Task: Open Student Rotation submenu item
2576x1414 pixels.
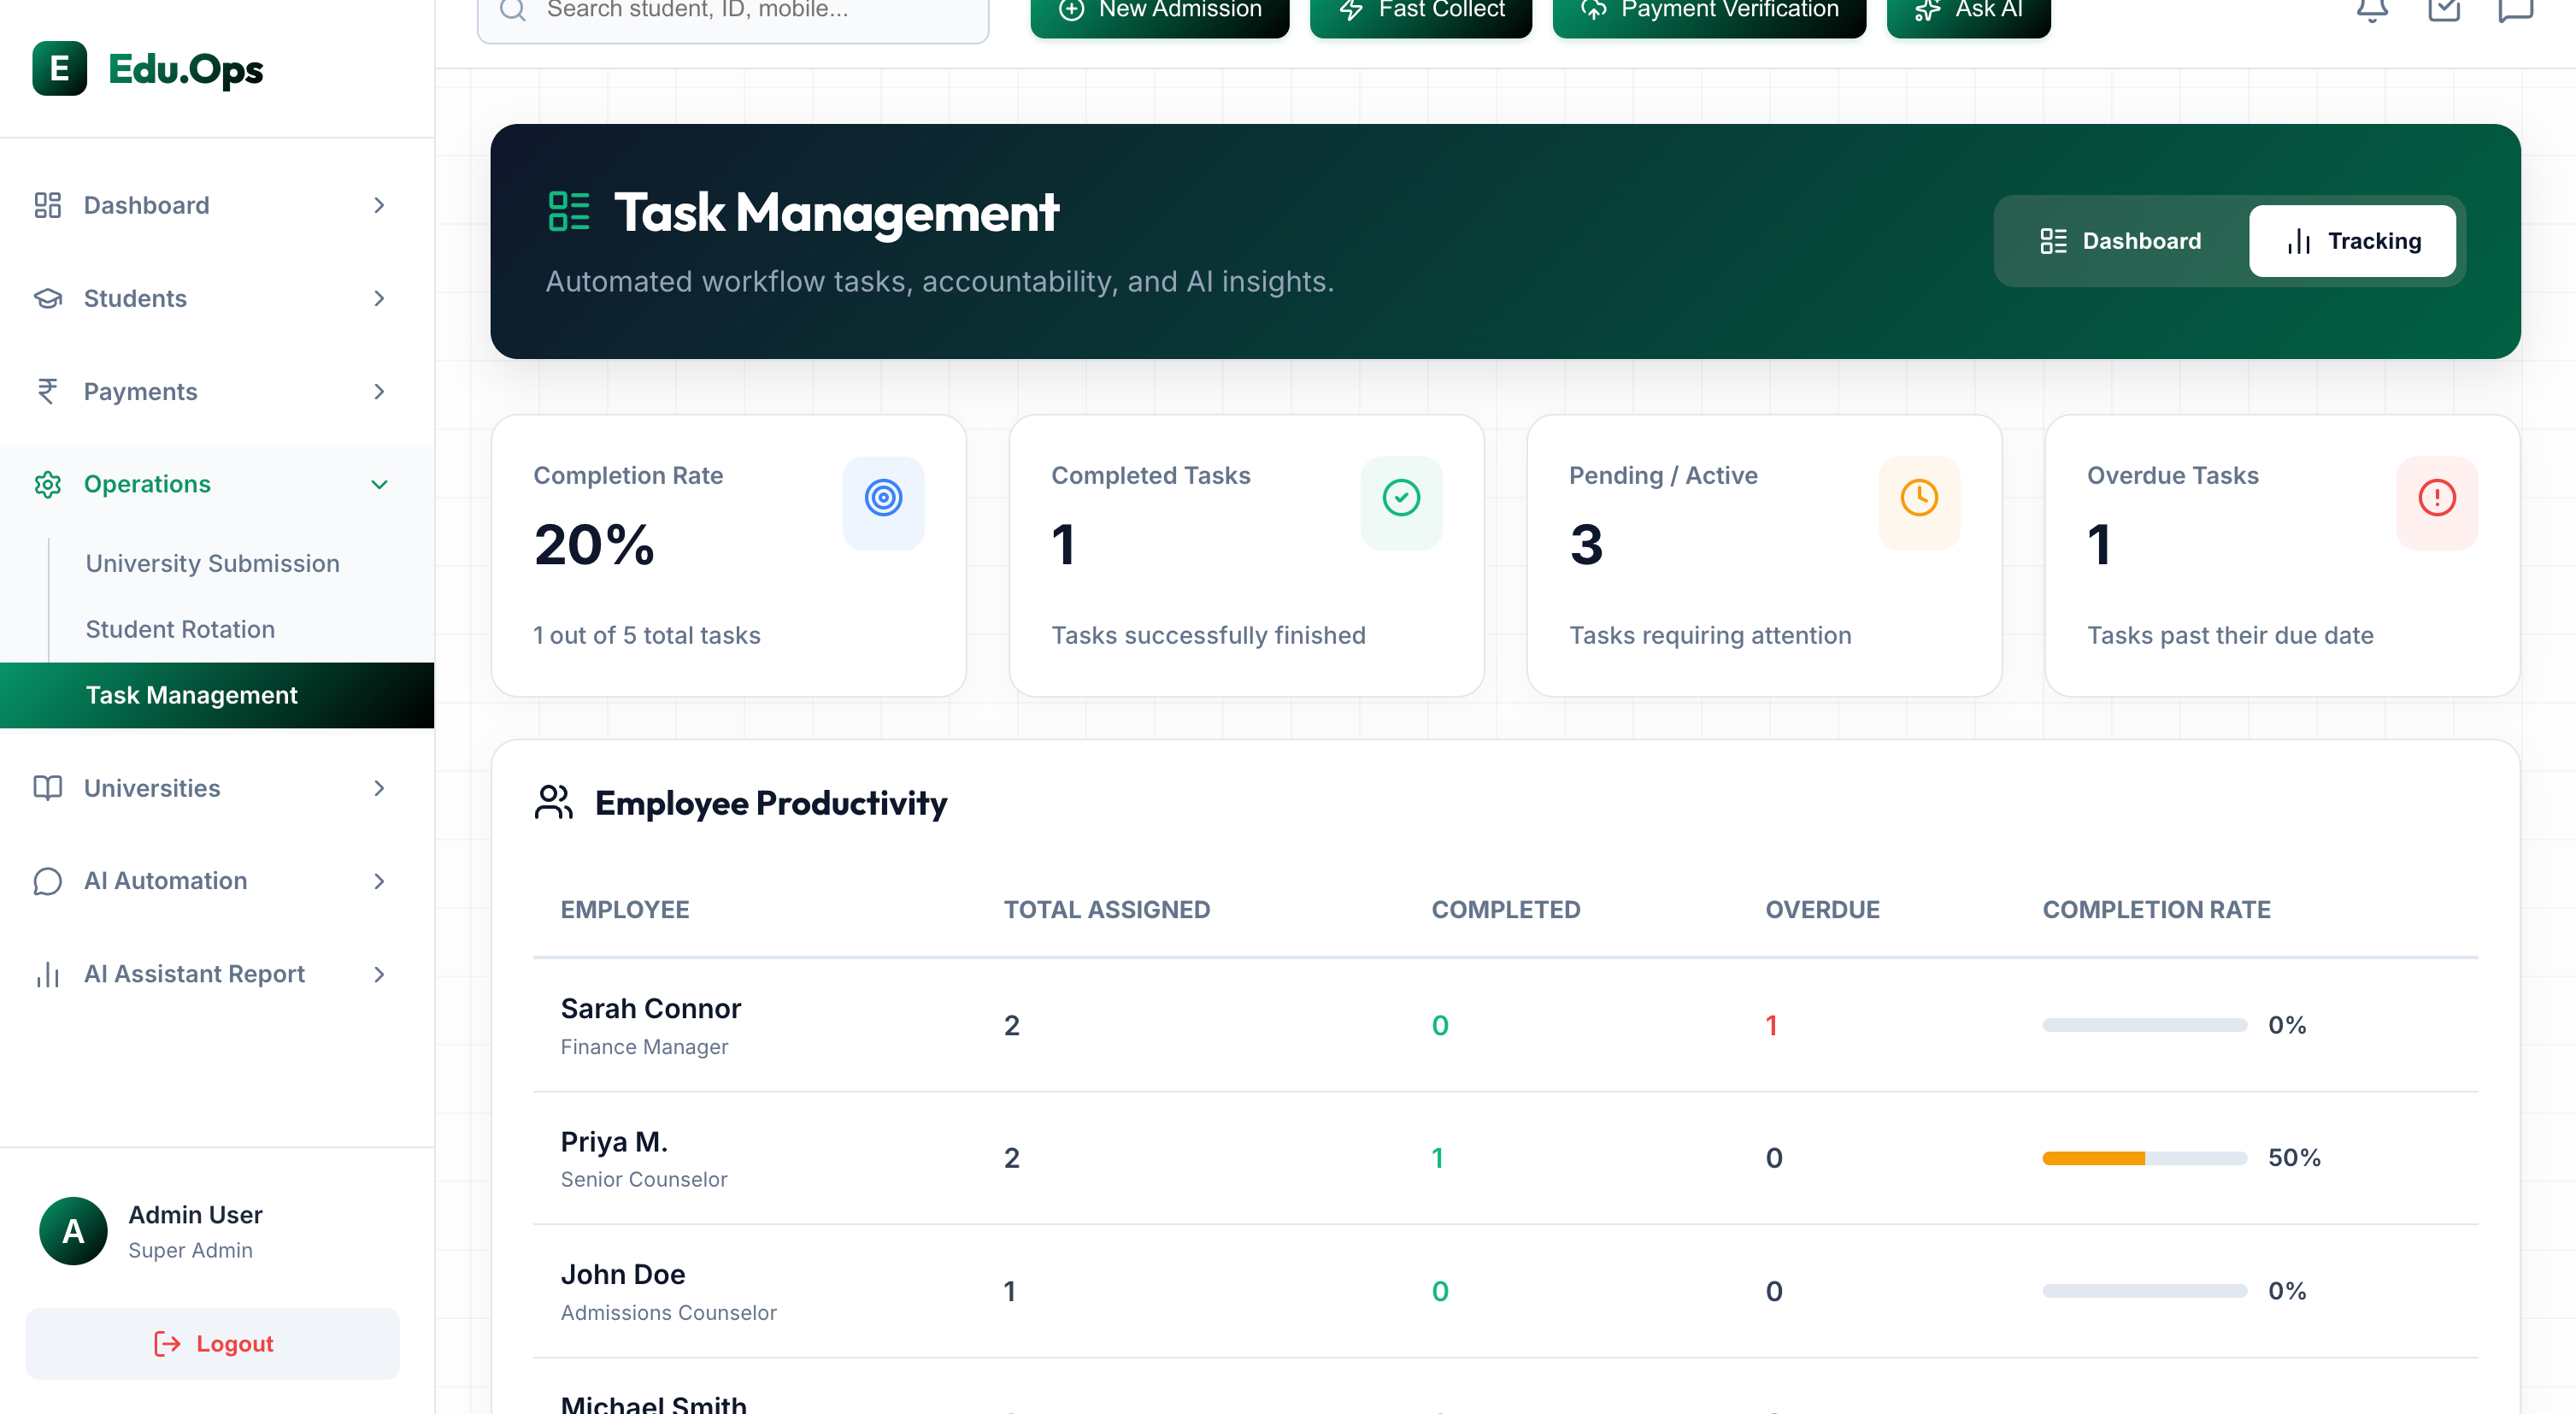Action: click(180, 629)
